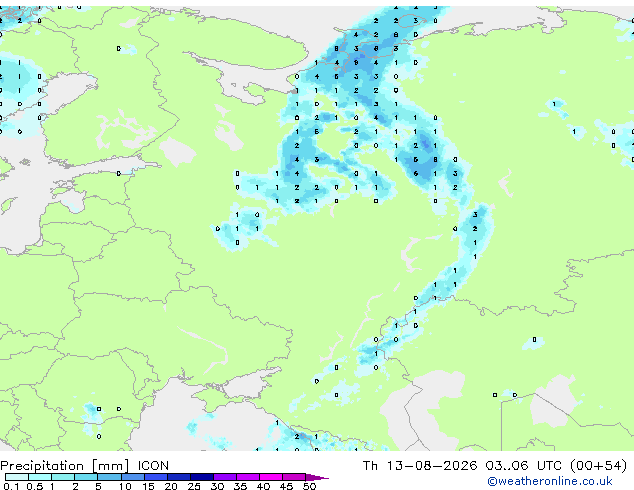Click the "30" legend scale label

(218, 486)
